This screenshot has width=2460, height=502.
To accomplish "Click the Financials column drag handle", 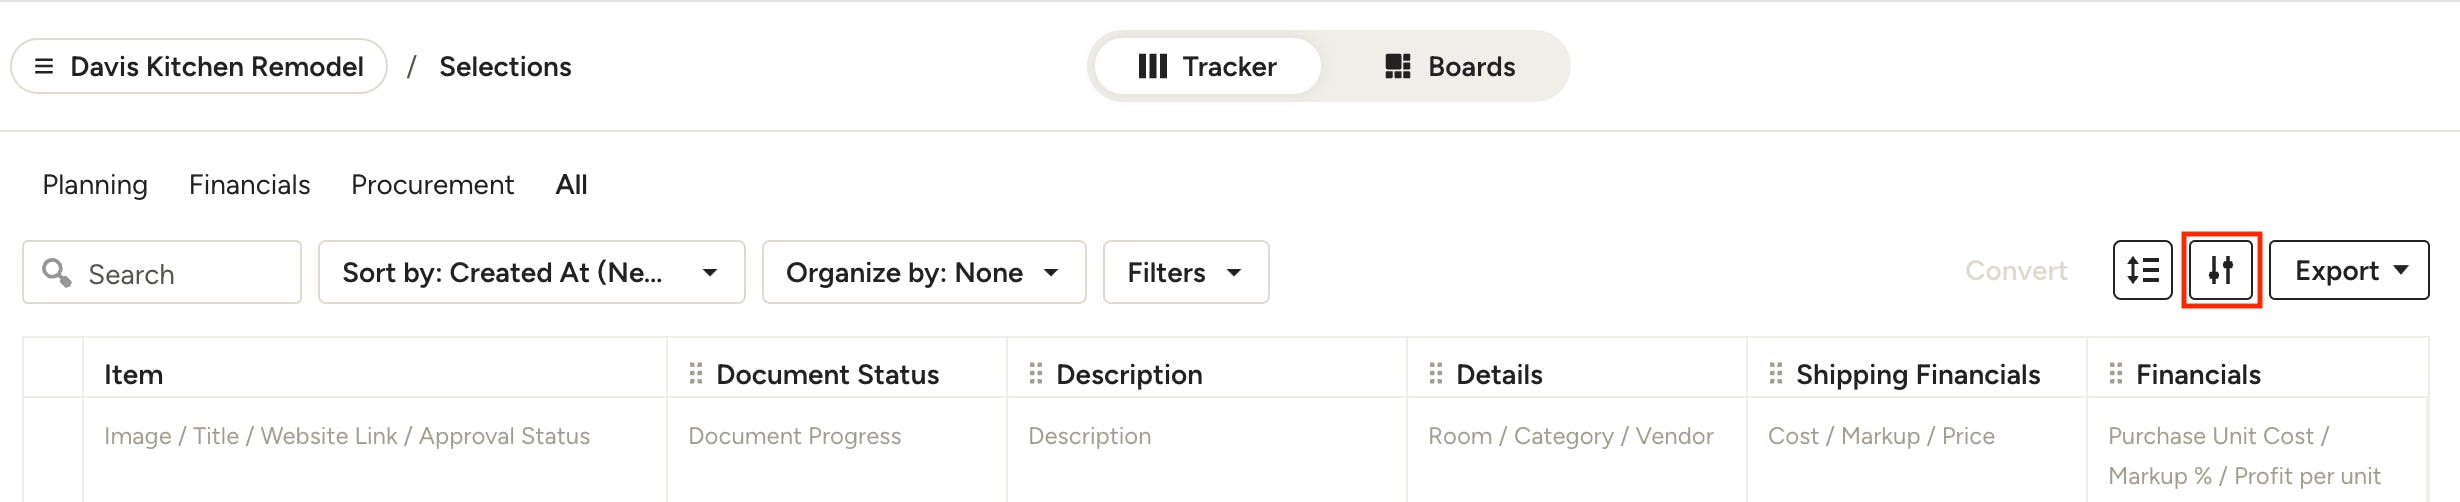I will coord(2116,374).
